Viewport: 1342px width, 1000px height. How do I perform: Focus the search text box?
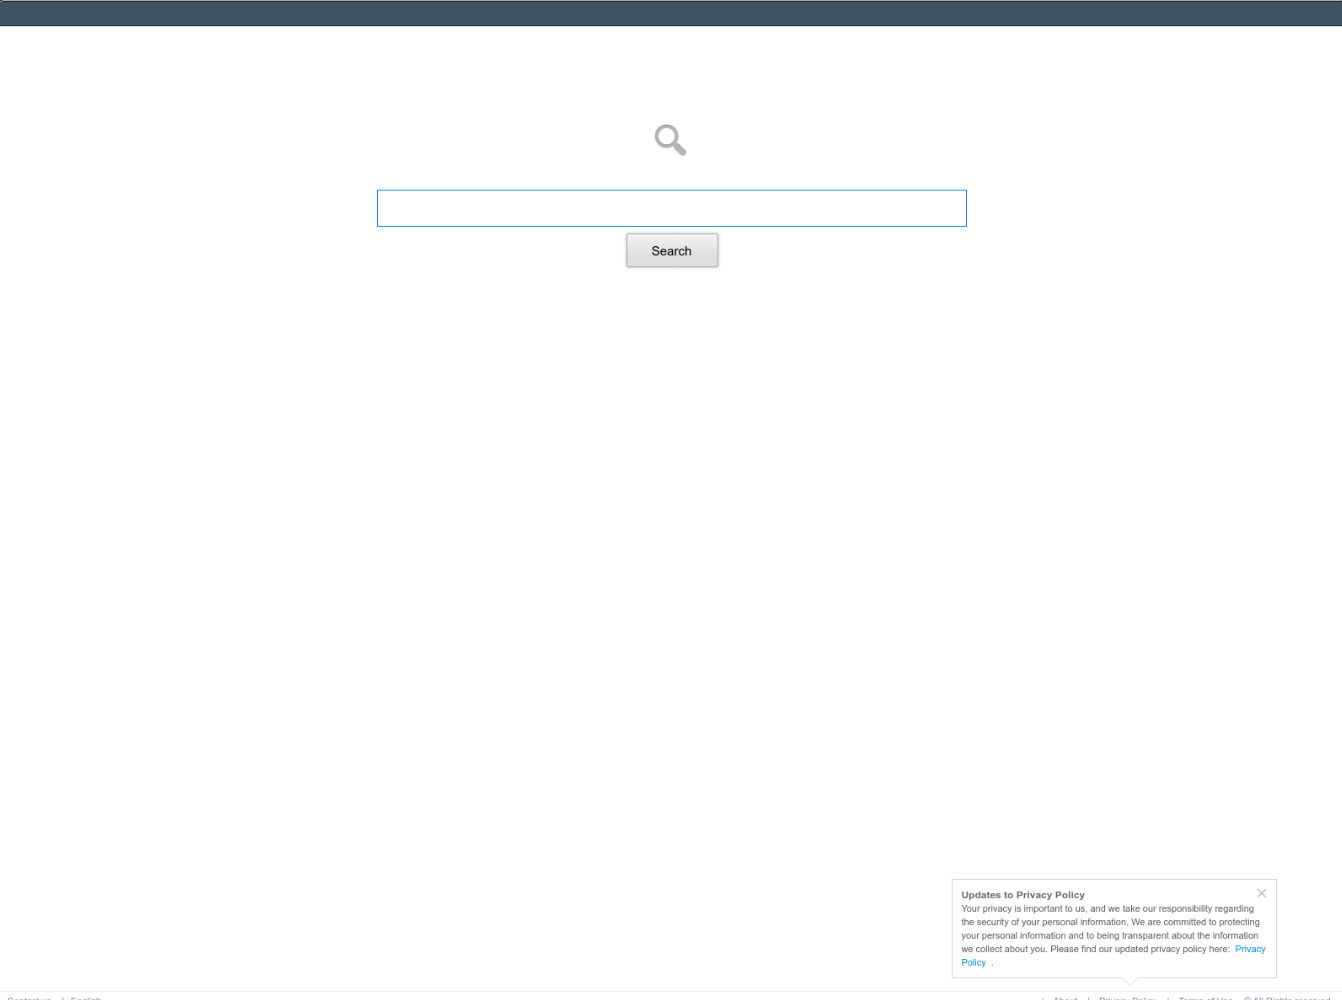tap(672, 208)
